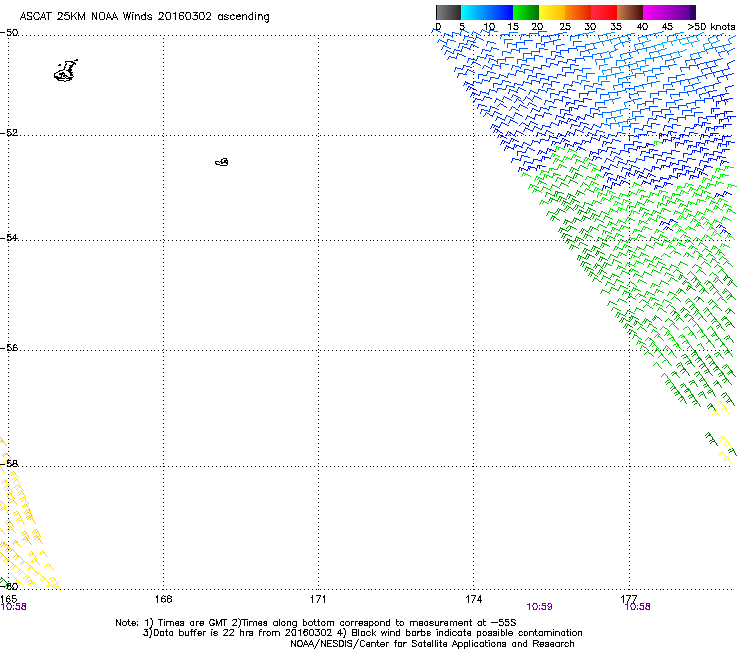This screenshot has width=740, height=650.
Task: Click the larger island outline near latitude -51
Action: (66, 71)
